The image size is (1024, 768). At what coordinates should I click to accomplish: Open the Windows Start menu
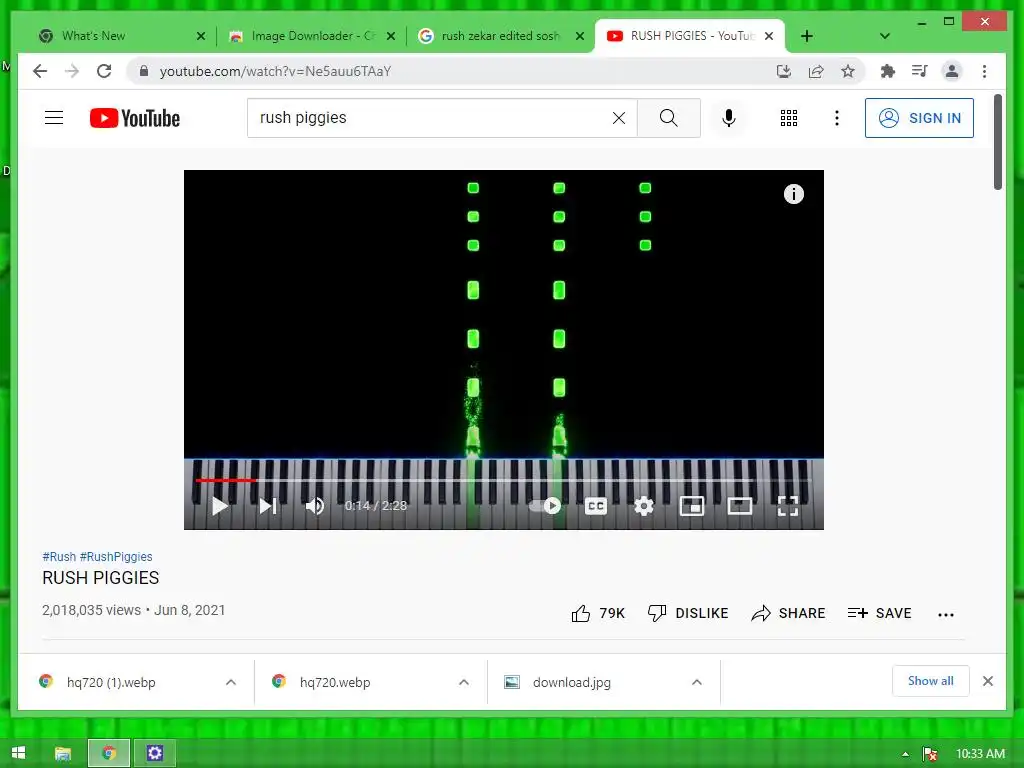(18, 753)
